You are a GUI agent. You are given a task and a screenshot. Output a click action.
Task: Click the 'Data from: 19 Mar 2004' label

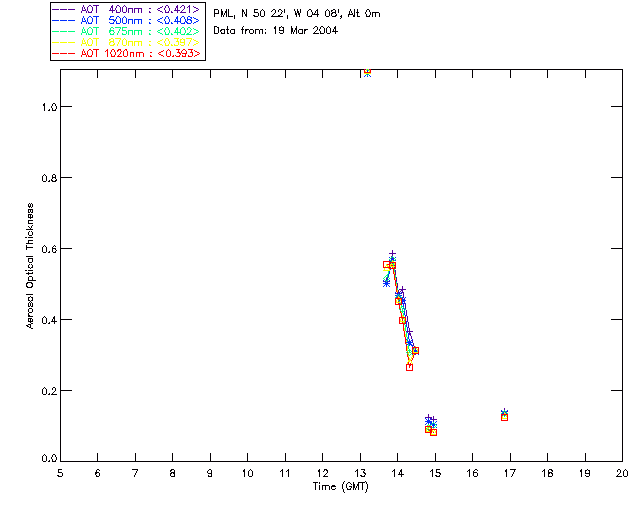pyautogui.click(x=276, y=31)
